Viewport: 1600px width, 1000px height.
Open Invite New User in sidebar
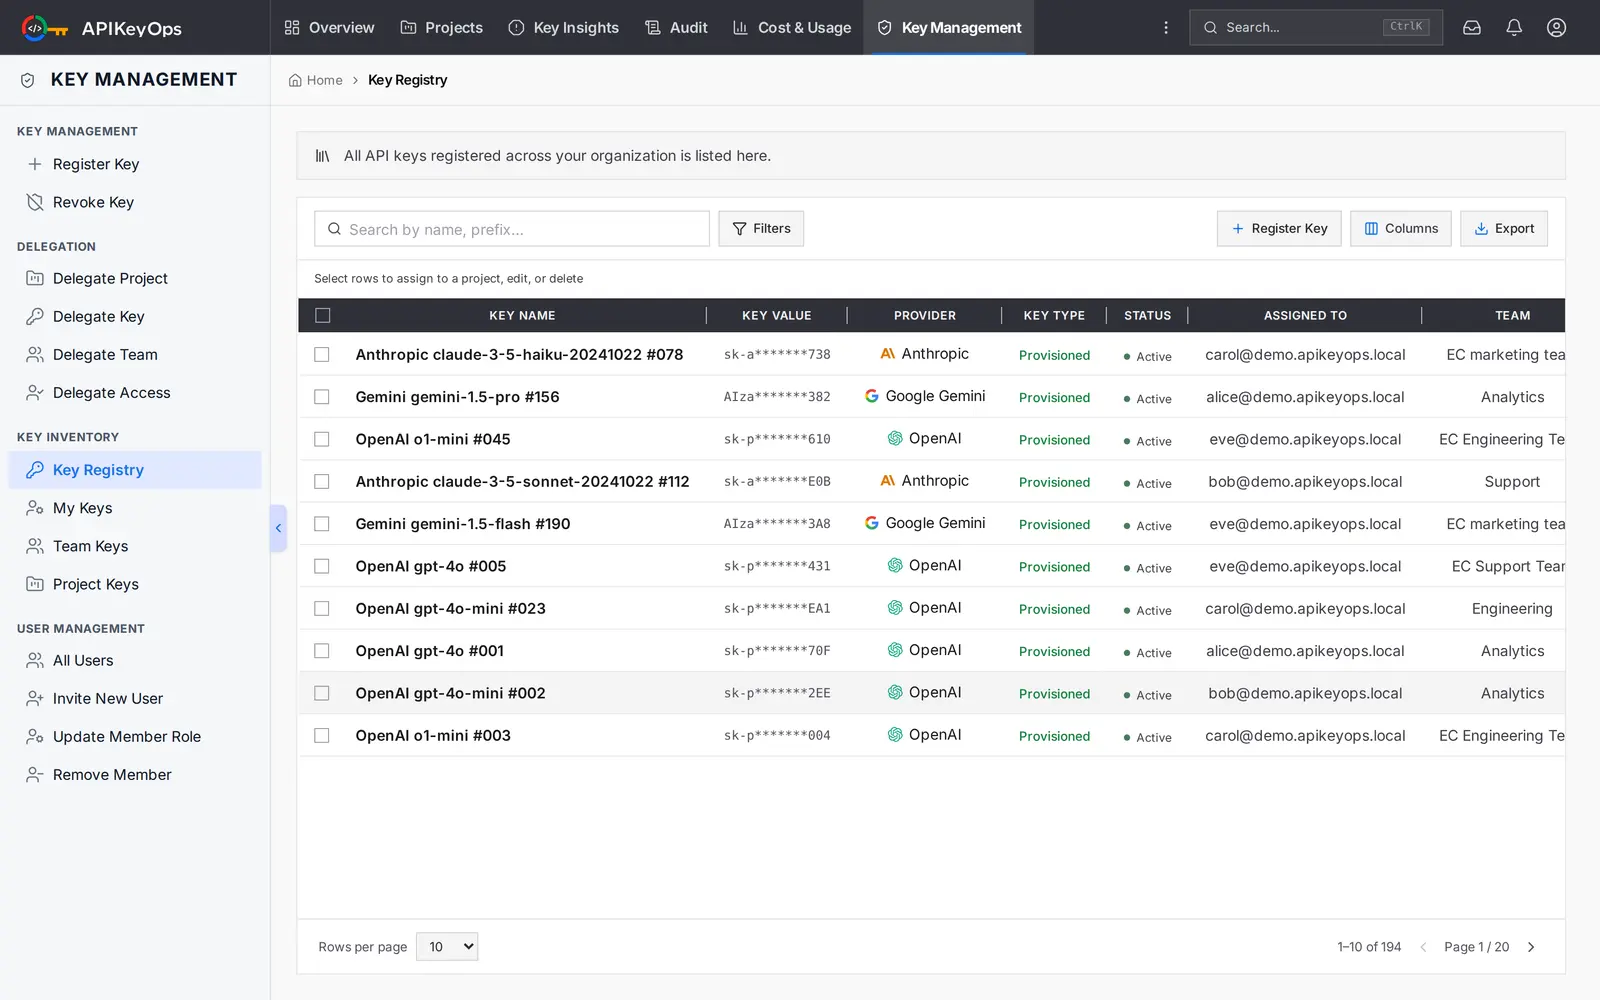135,698
